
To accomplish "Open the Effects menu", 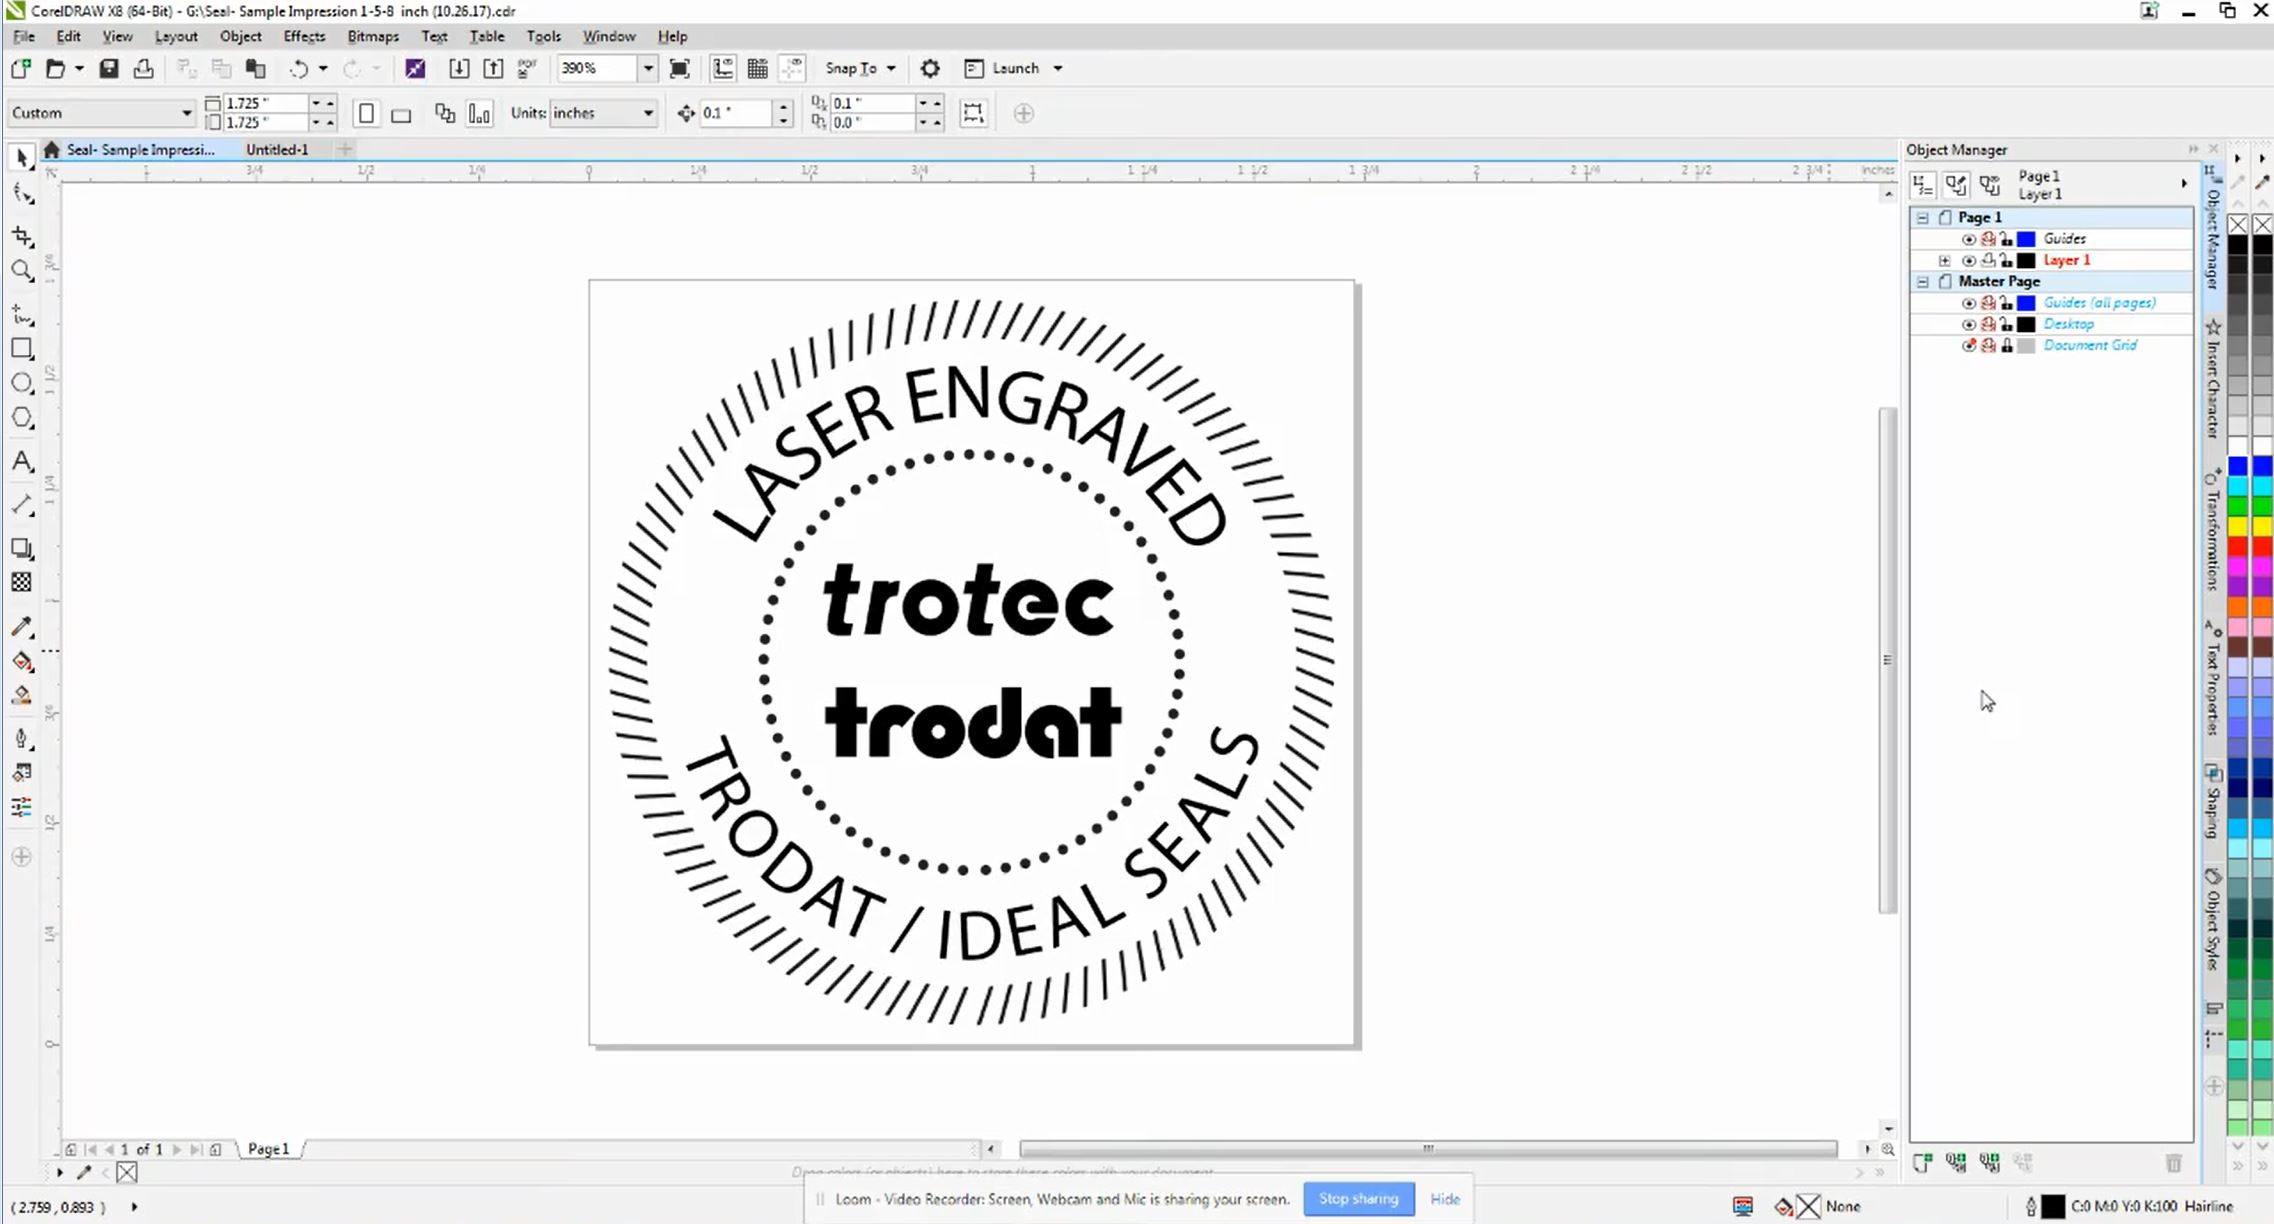I will (x=304, y=36).
